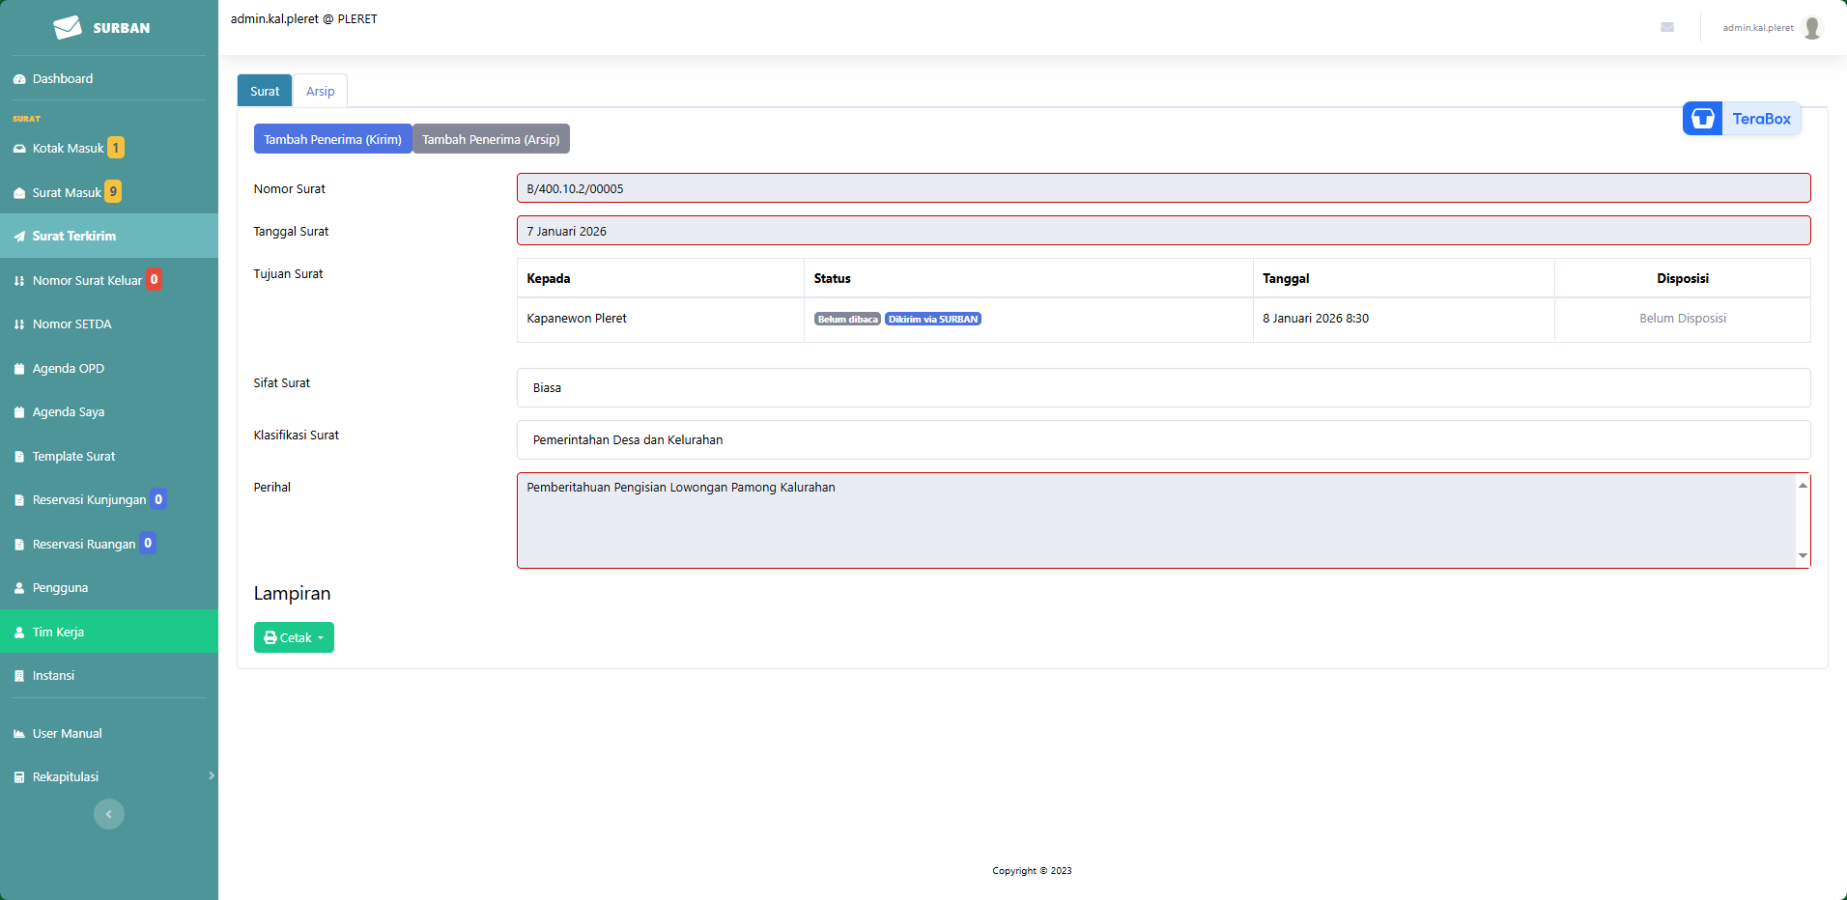Click the SURBAN envelope logo icon
Viewport: 1847px width, 900px height.
point(68,27)
